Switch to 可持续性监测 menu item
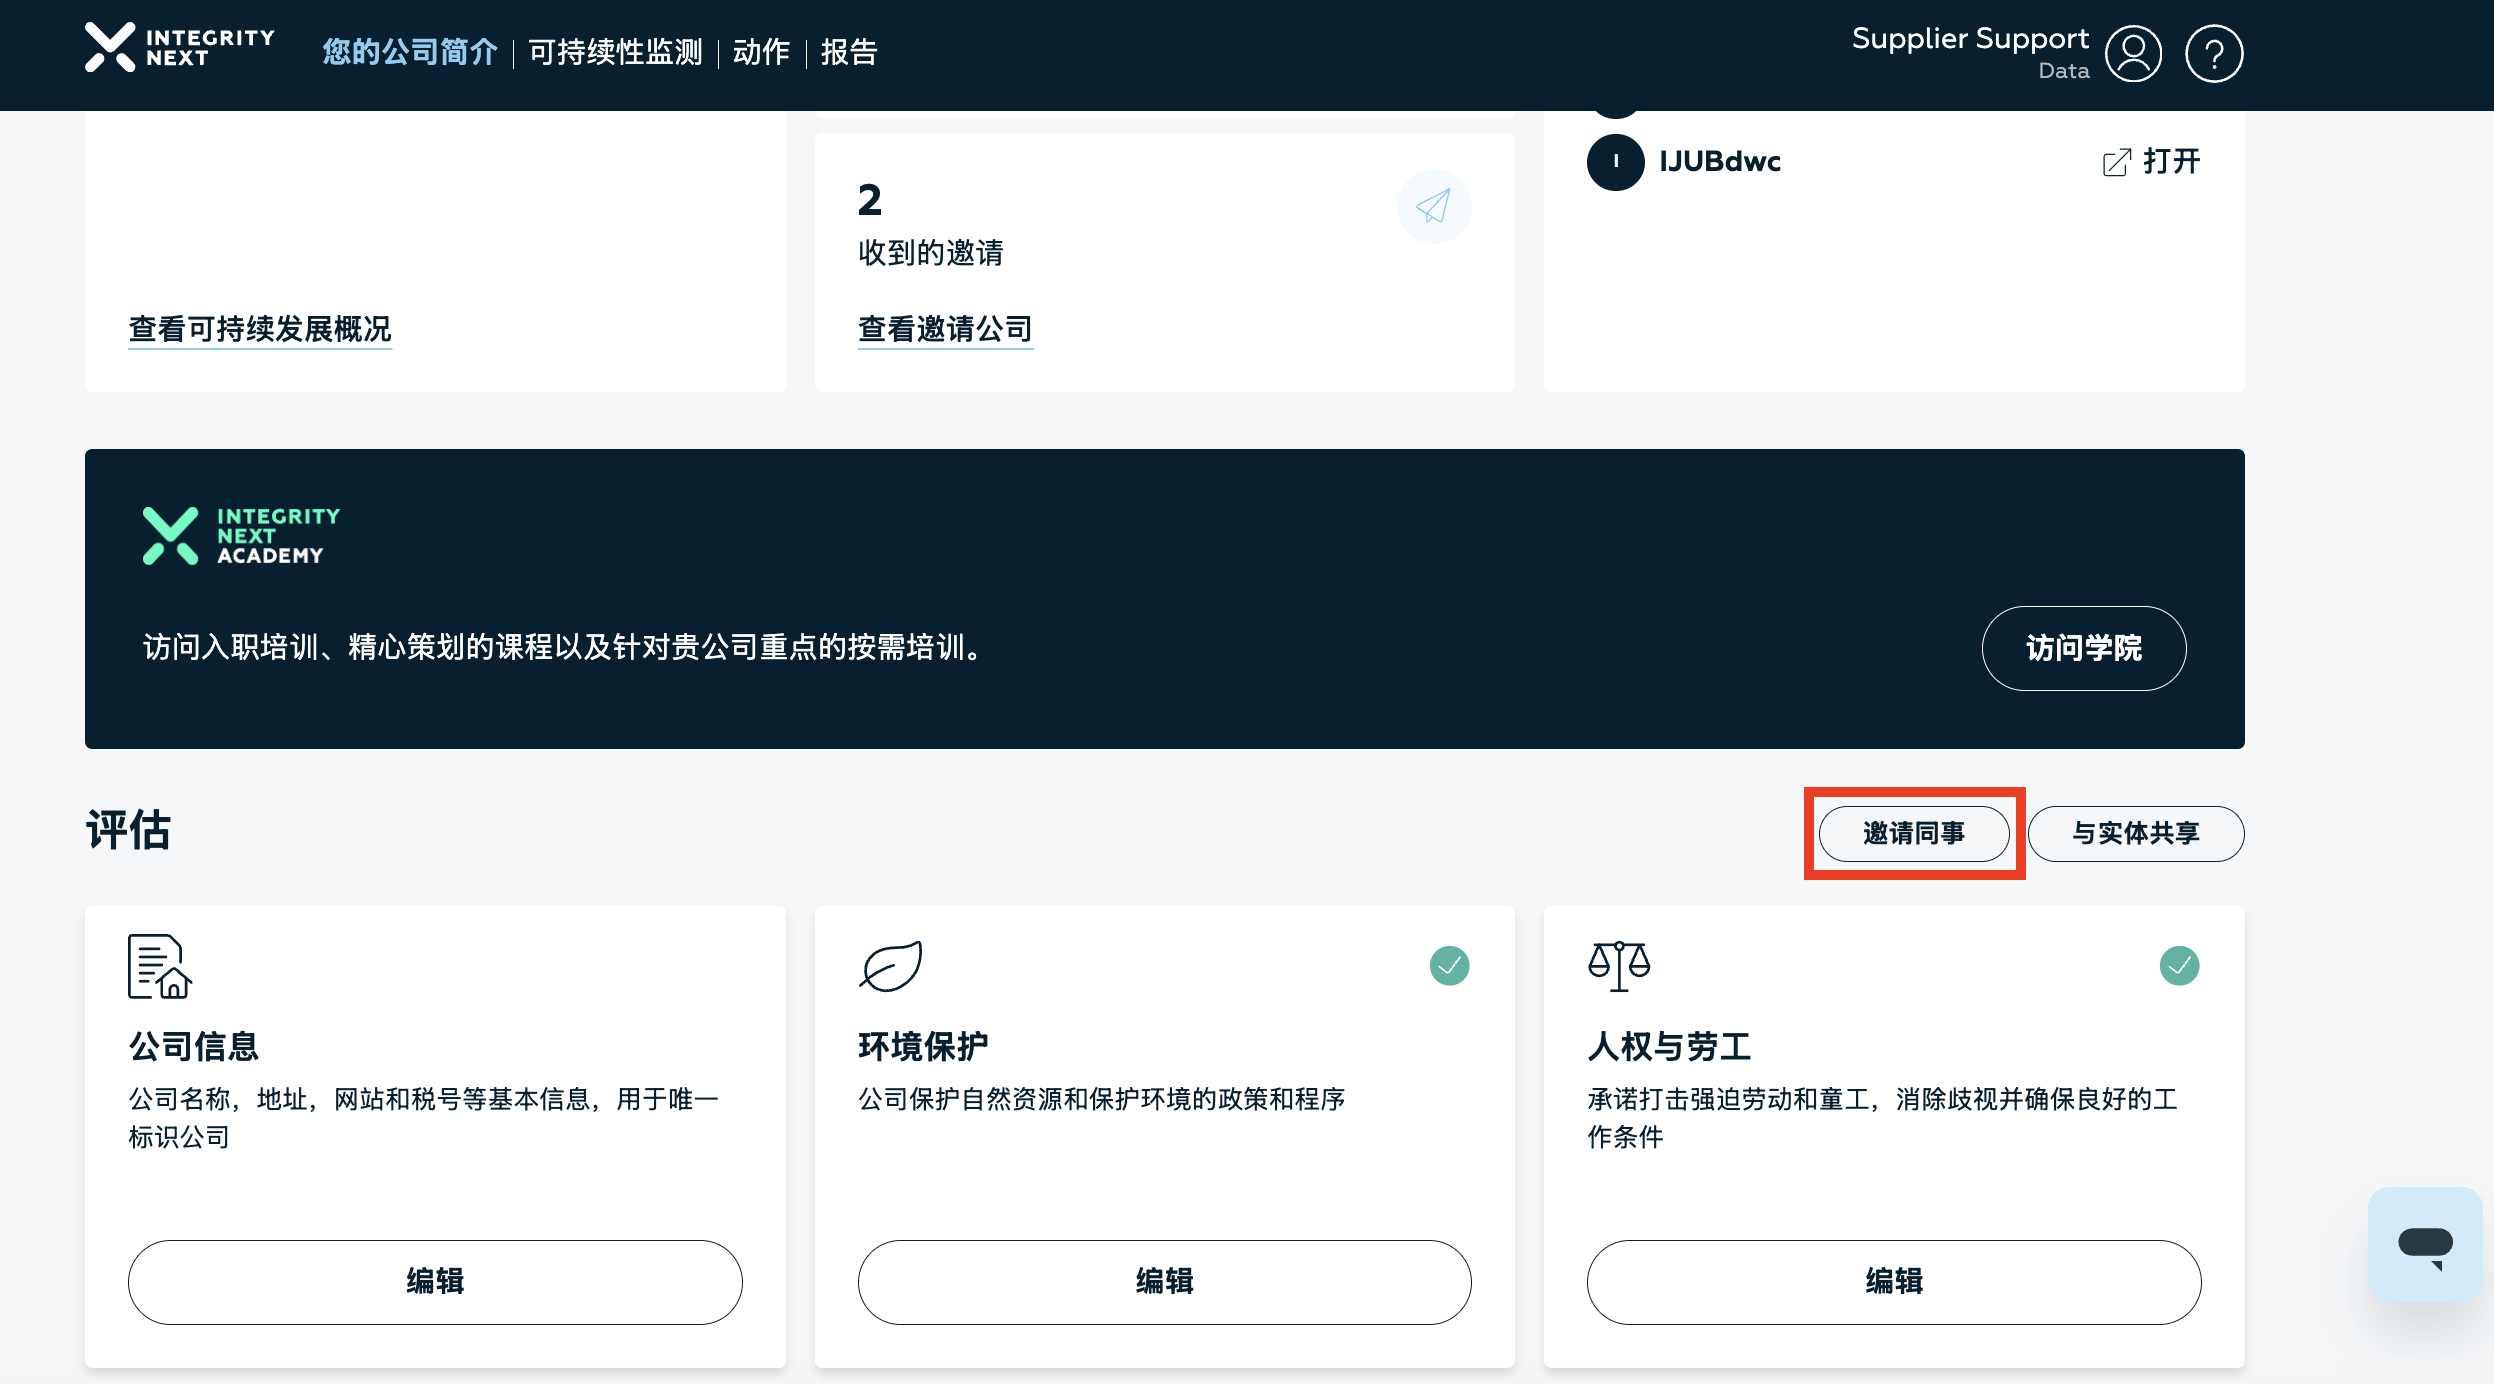 pyautogui.click(x=615, y=52)
